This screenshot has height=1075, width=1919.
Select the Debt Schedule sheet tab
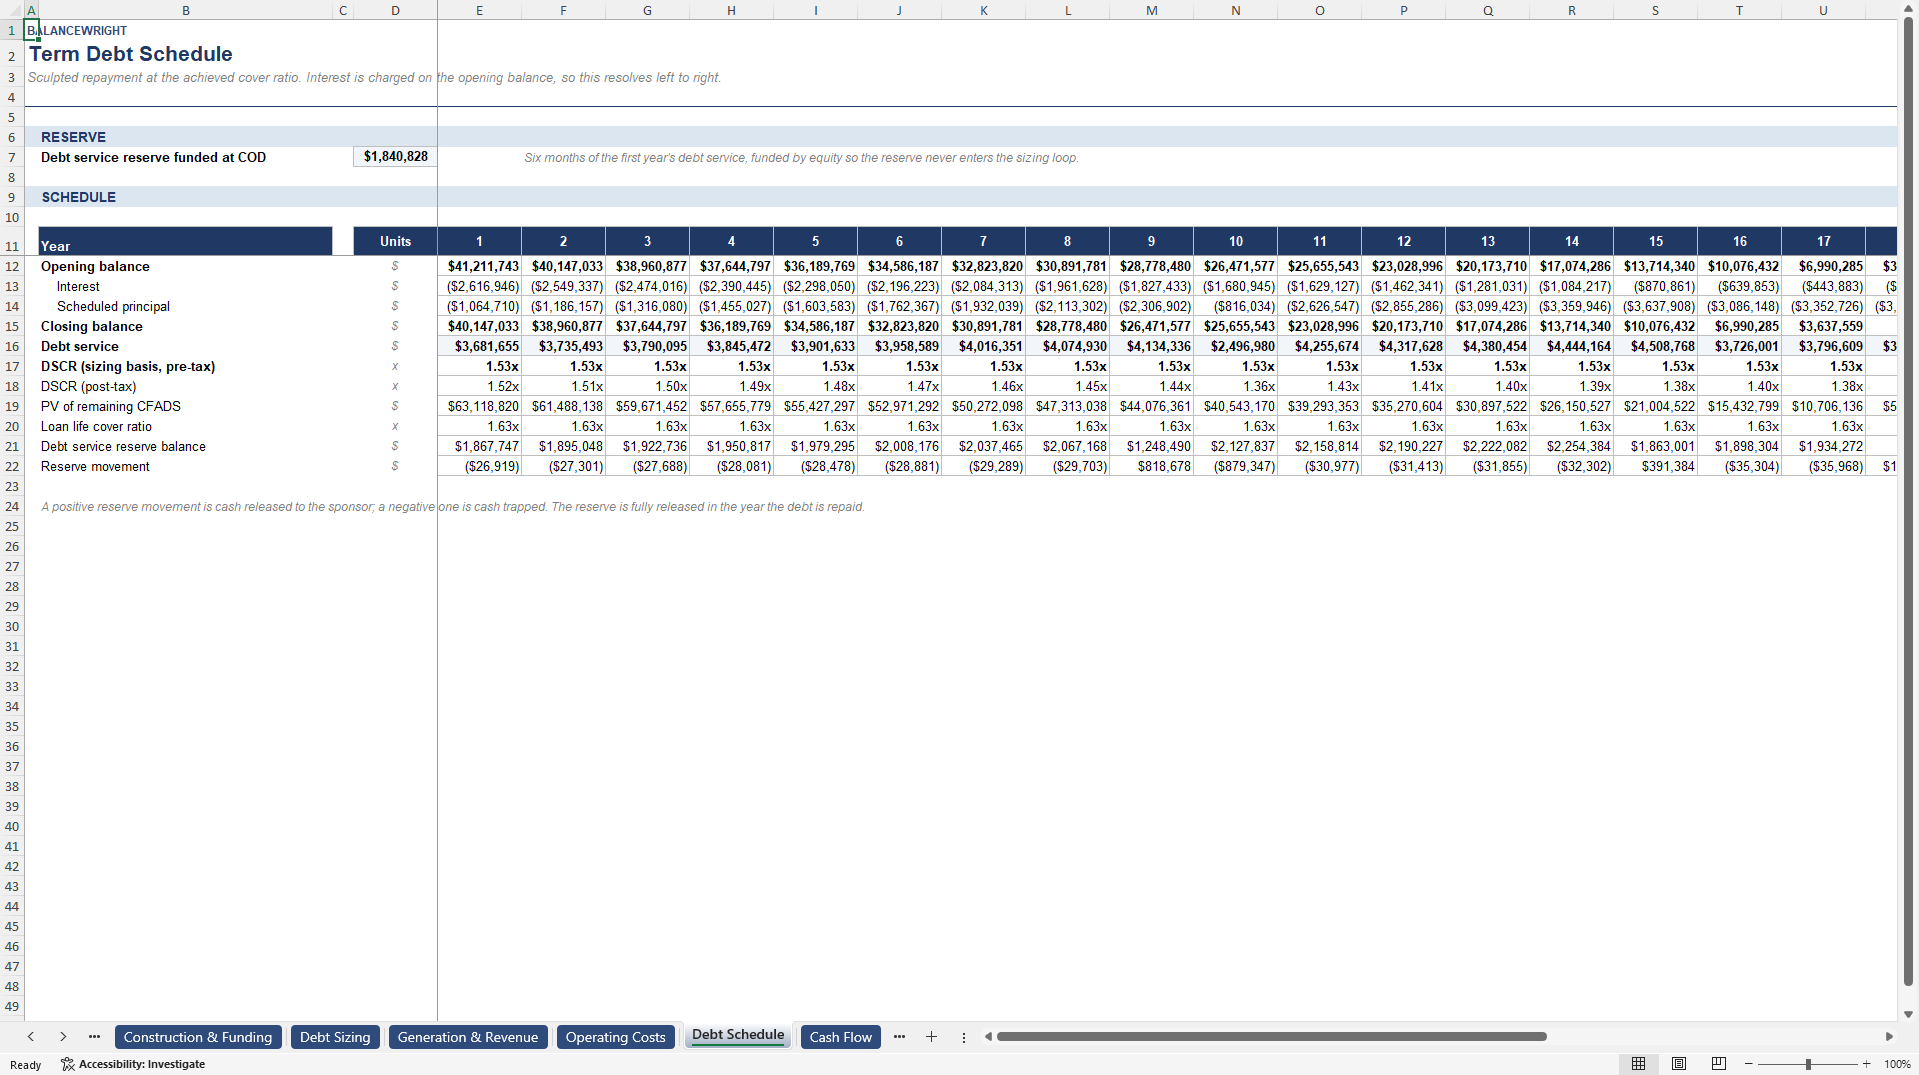738,1036
